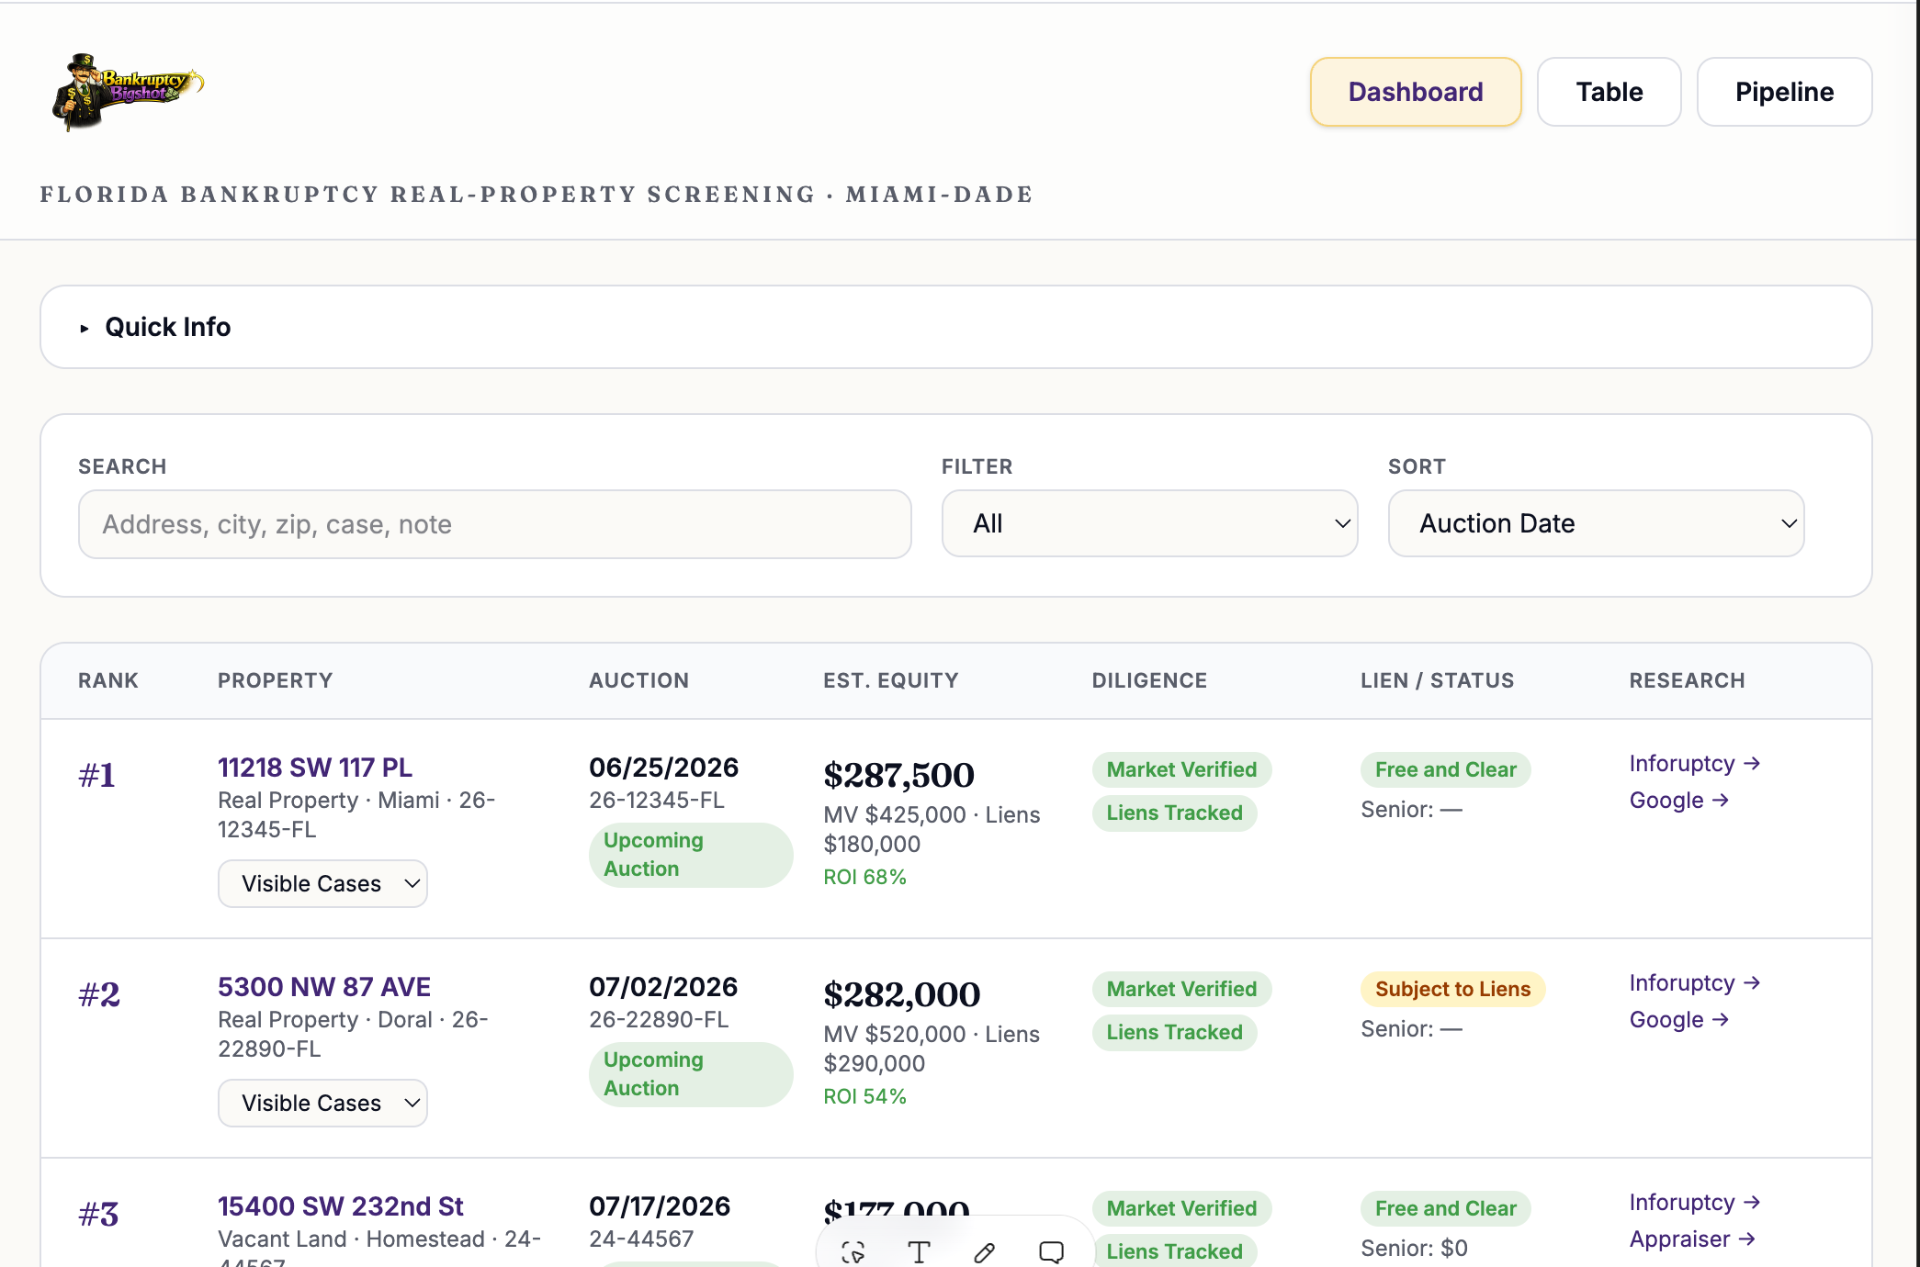
Task: Open the comment bubble tool icon
Action: (1051, 1251)
